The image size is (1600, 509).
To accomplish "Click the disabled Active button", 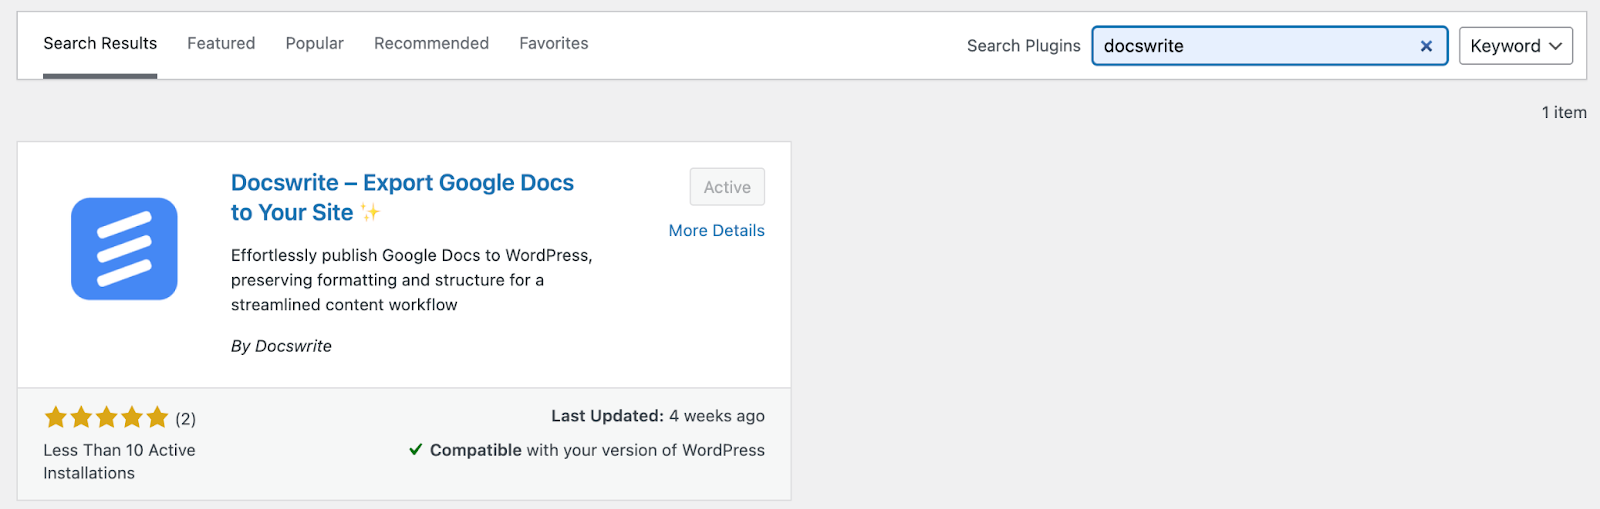I will [x=727, y=187].
